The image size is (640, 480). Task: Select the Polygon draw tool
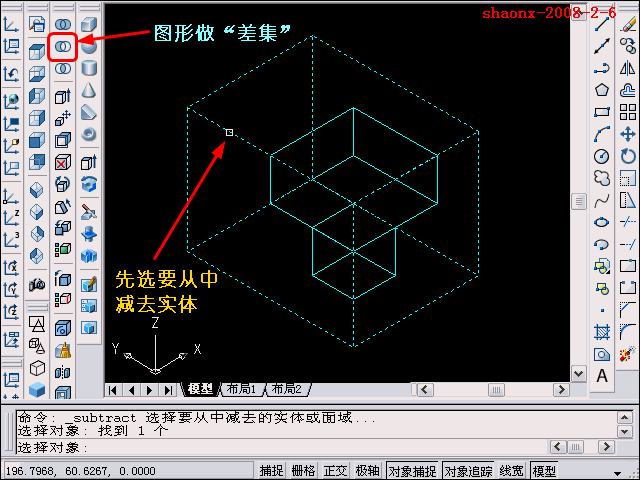(602, 90)
